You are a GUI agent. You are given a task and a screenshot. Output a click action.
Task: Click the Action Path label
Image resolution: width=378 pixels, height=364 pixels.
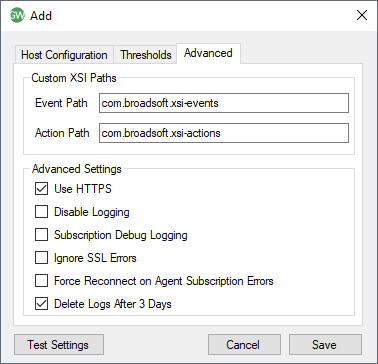coord(62,133)
